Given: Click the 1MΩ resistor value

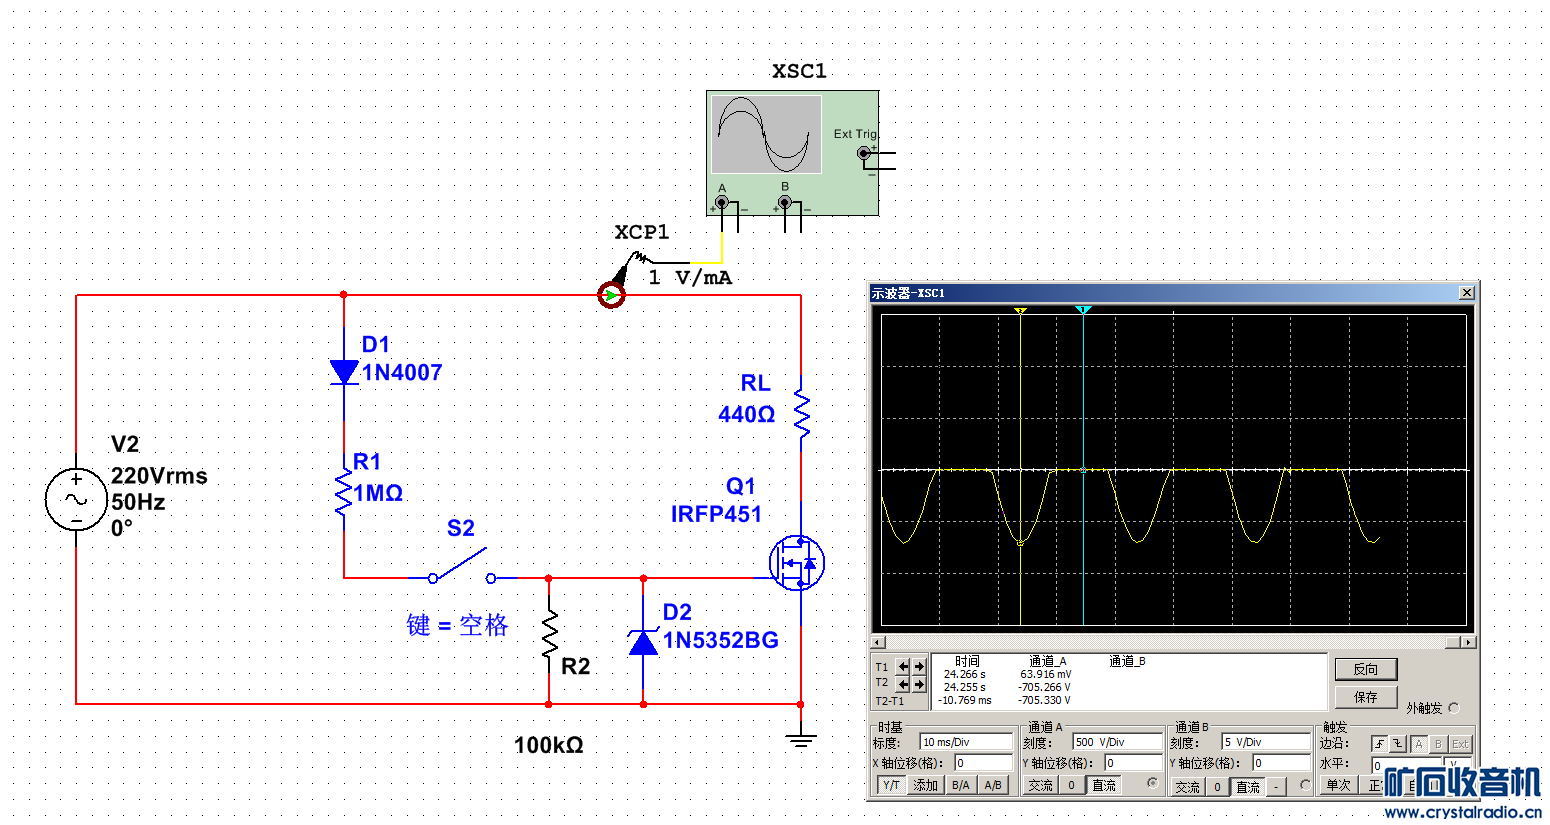Looking at the screenshot, I should (x=378, y=493).
